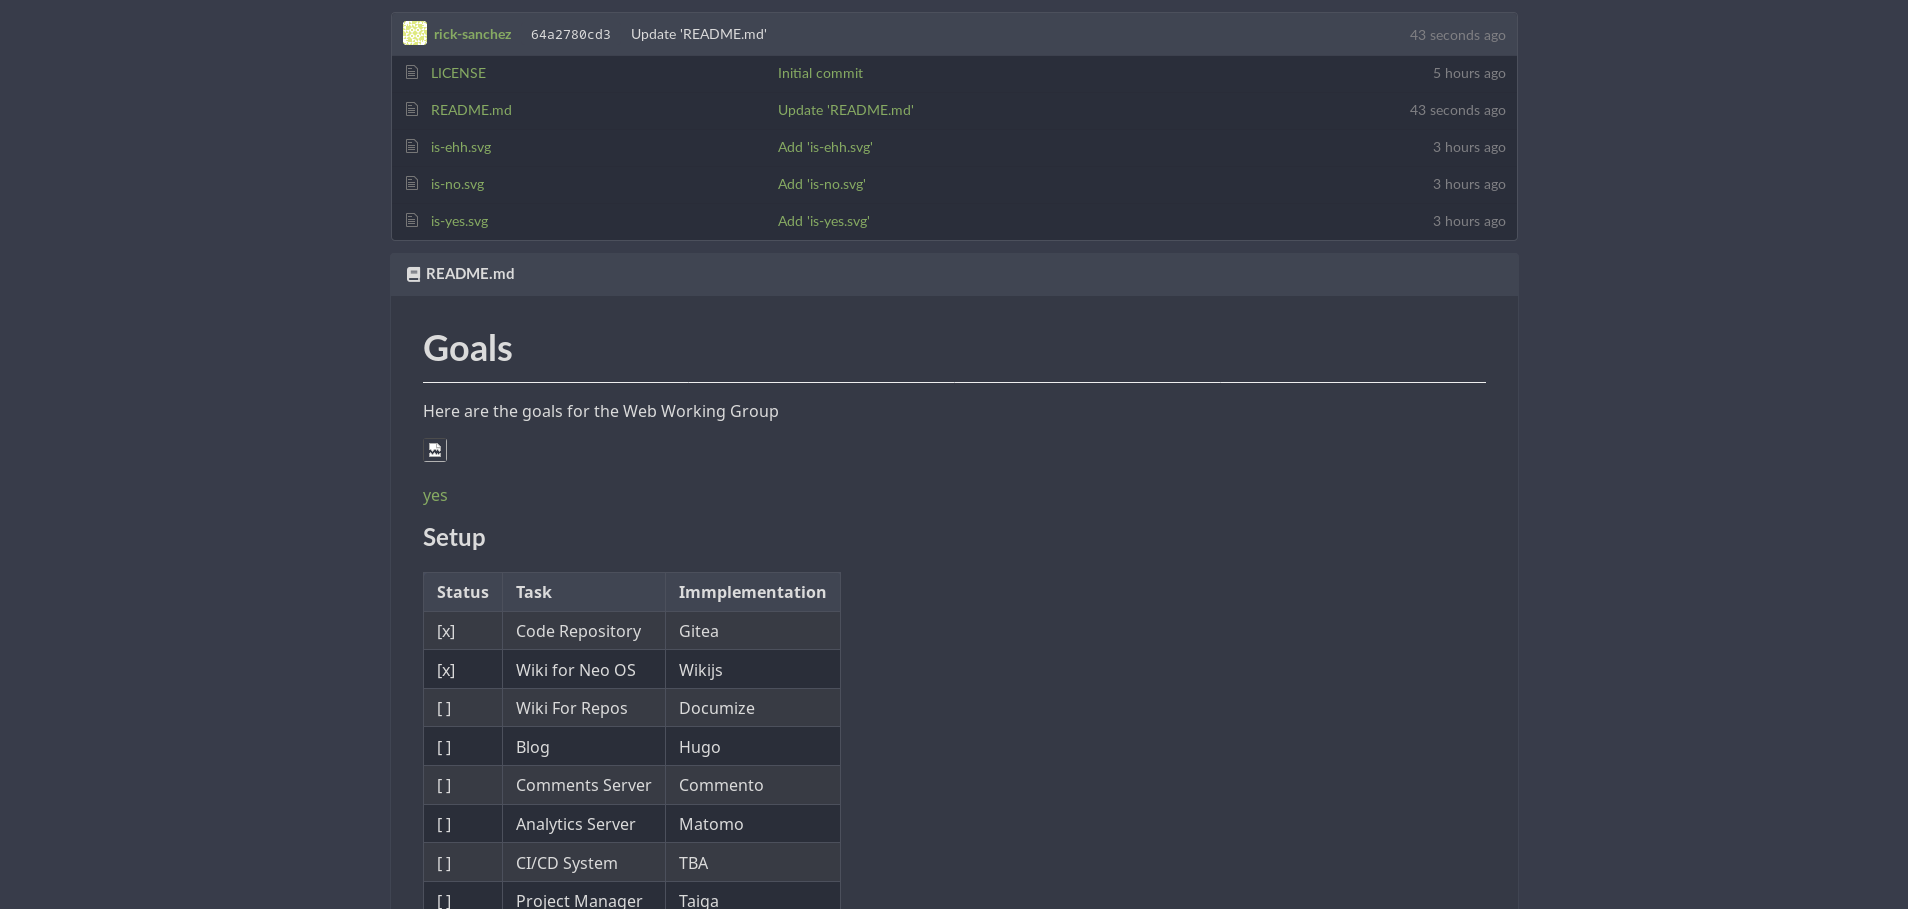Click '43 seconds ago' in README.md row

pyautogui.click(x=1457, y=110)
